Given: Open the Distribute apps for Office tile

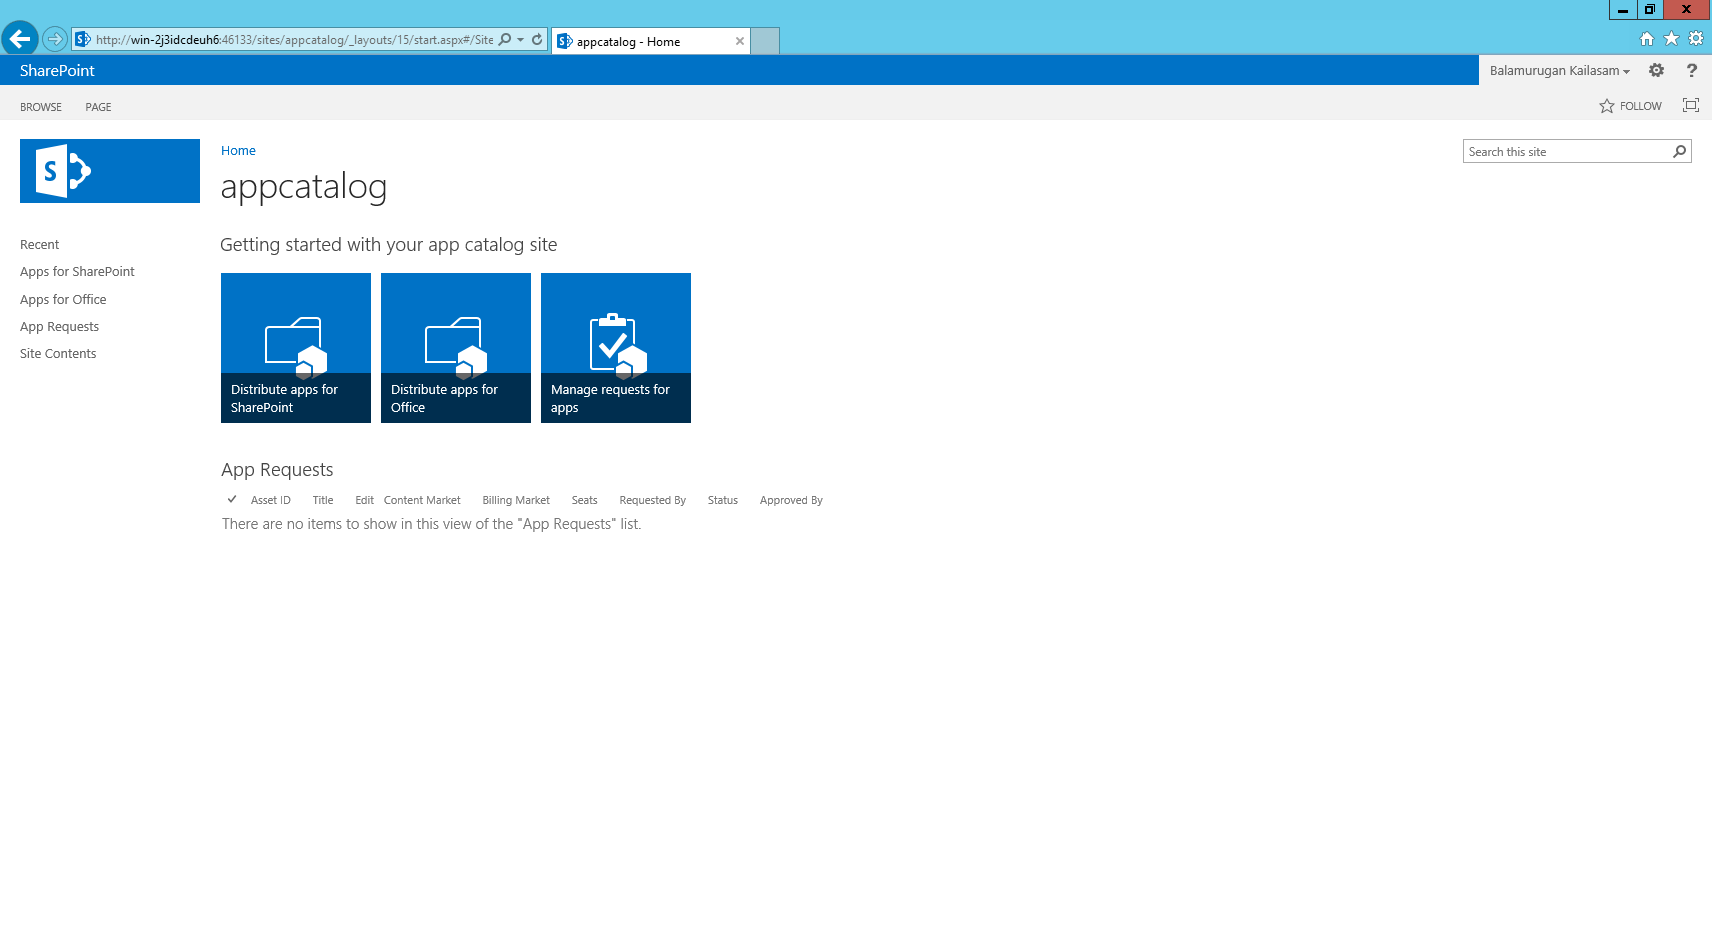Looking at the screenshot, I should (x=456, y=348).
